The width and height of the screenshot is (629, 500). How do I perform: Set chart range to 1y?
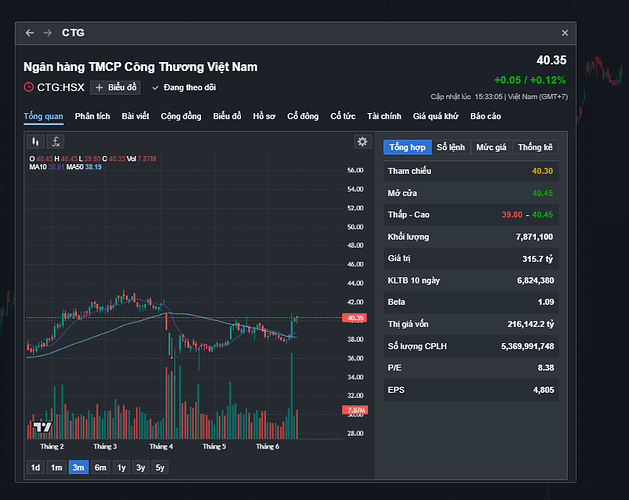click(x=121, y=467)
